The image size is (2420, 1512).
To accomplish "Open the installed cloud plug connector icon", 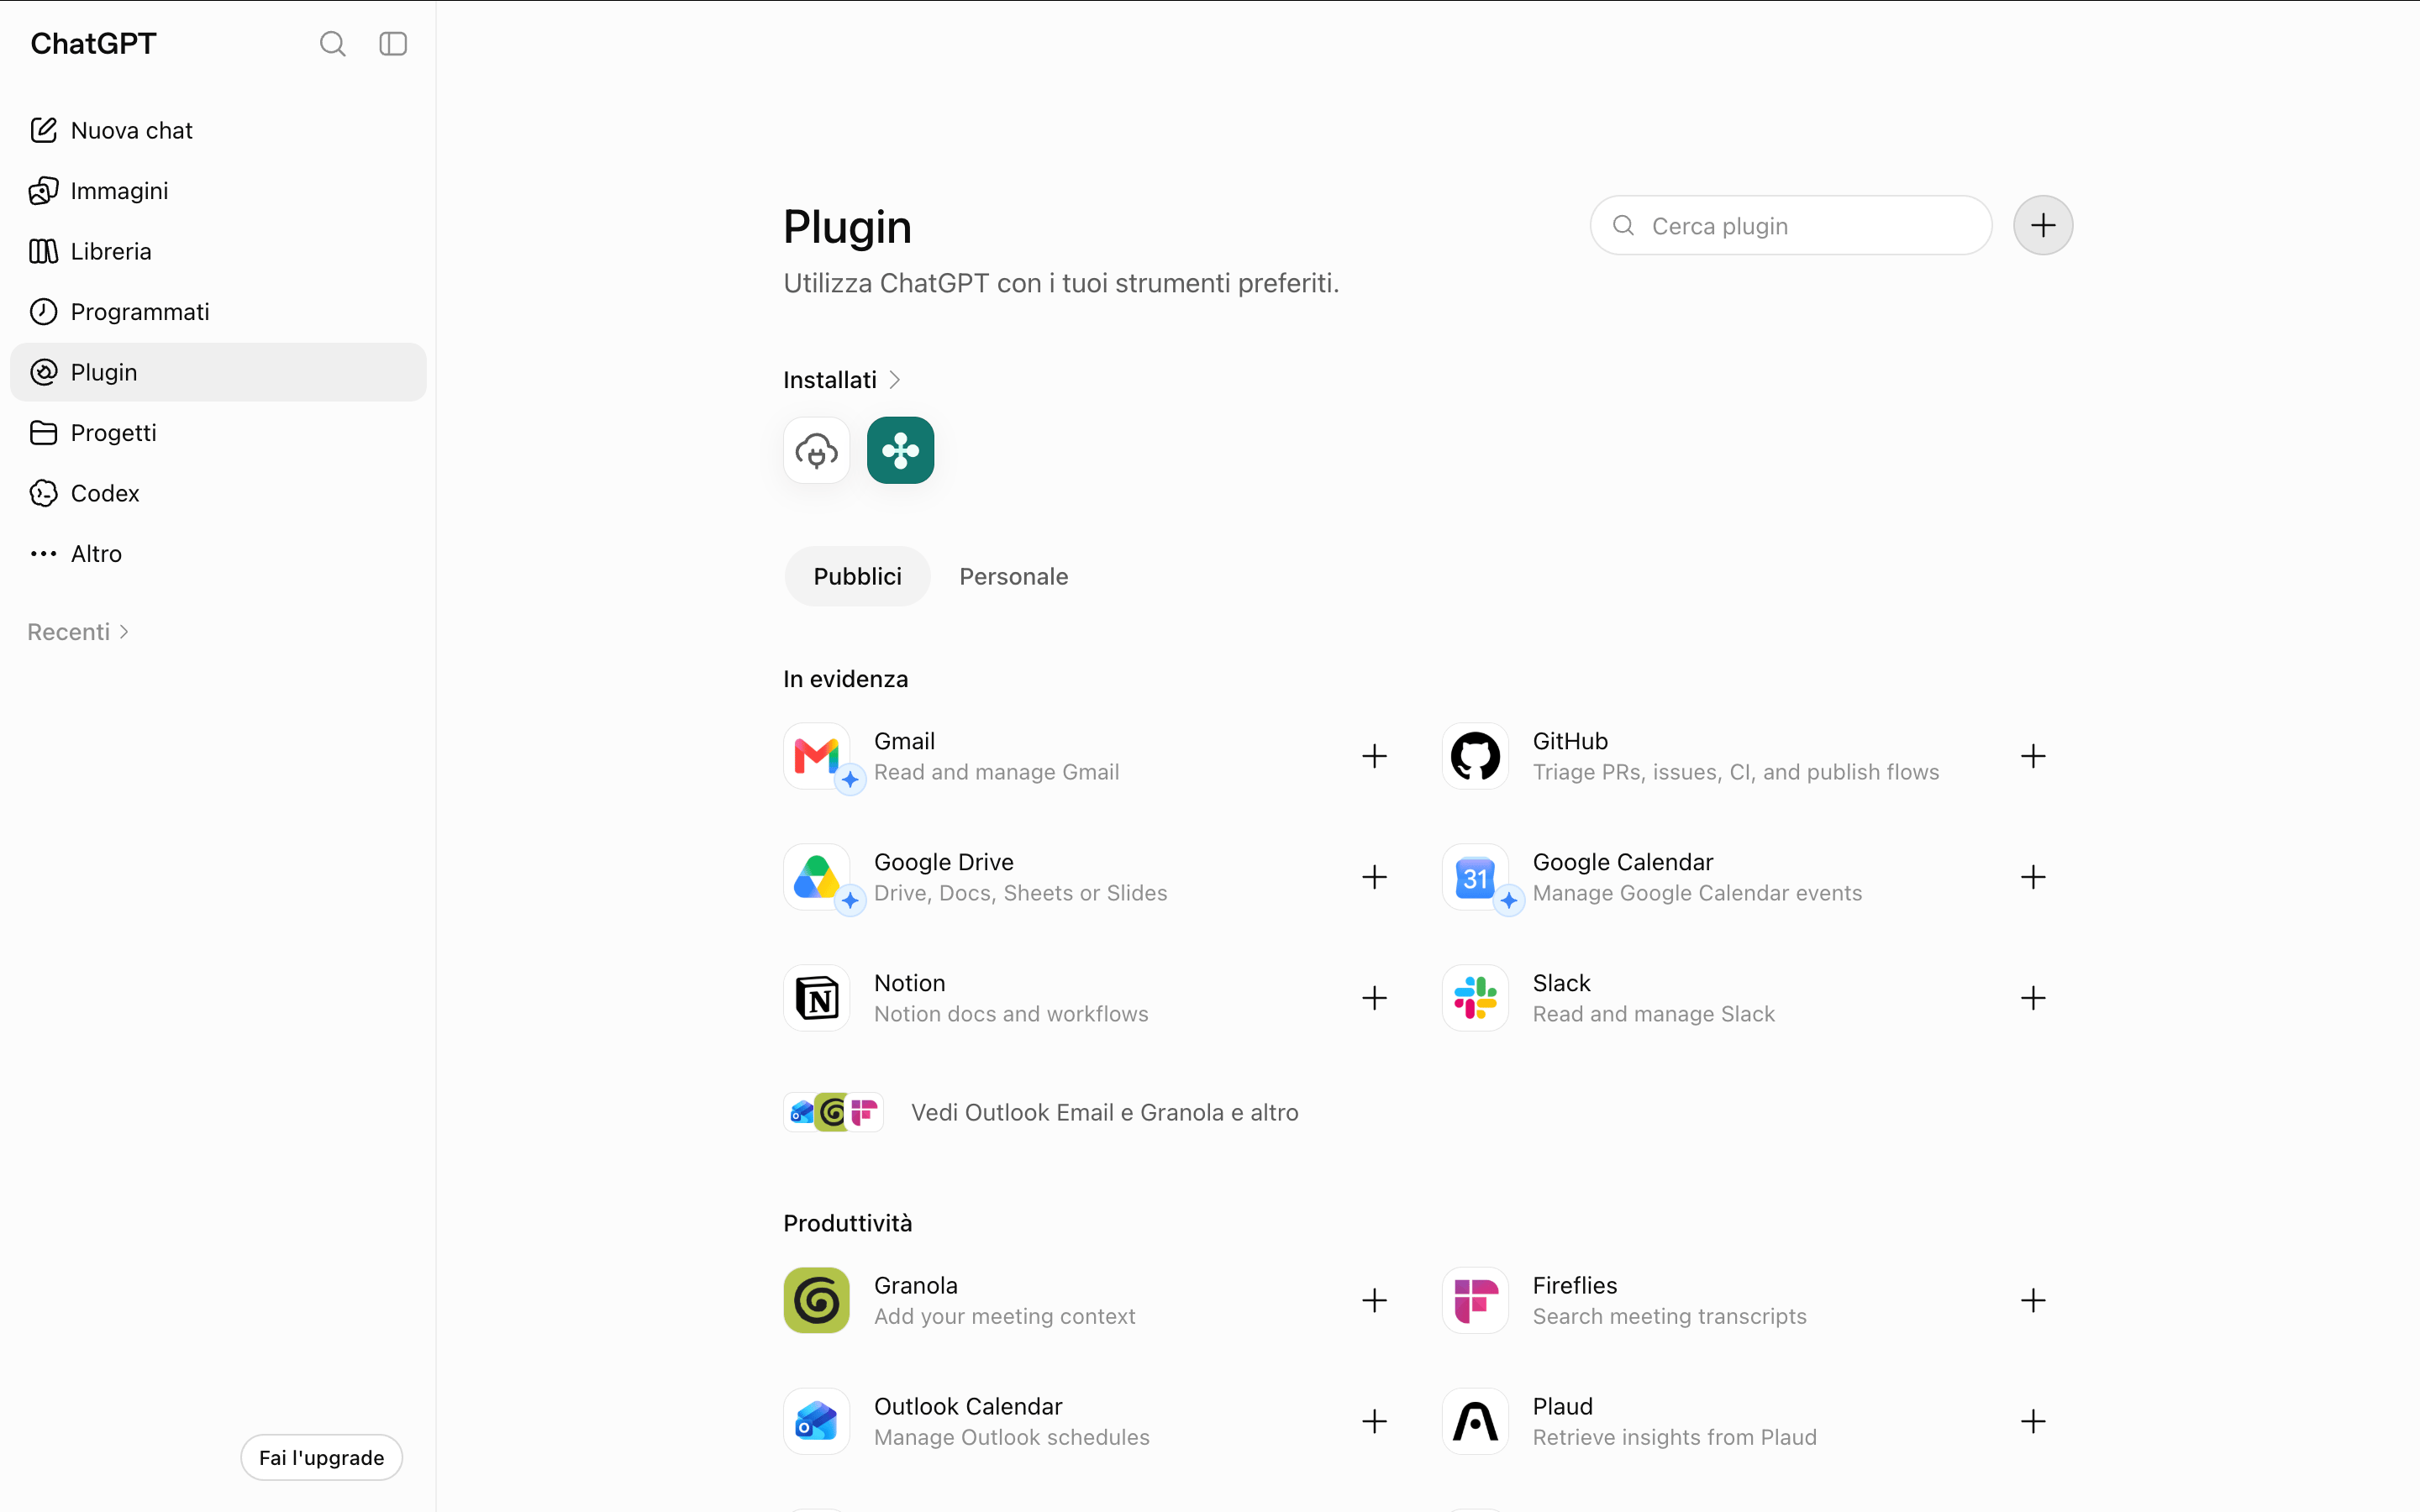I will click(817, 450).
